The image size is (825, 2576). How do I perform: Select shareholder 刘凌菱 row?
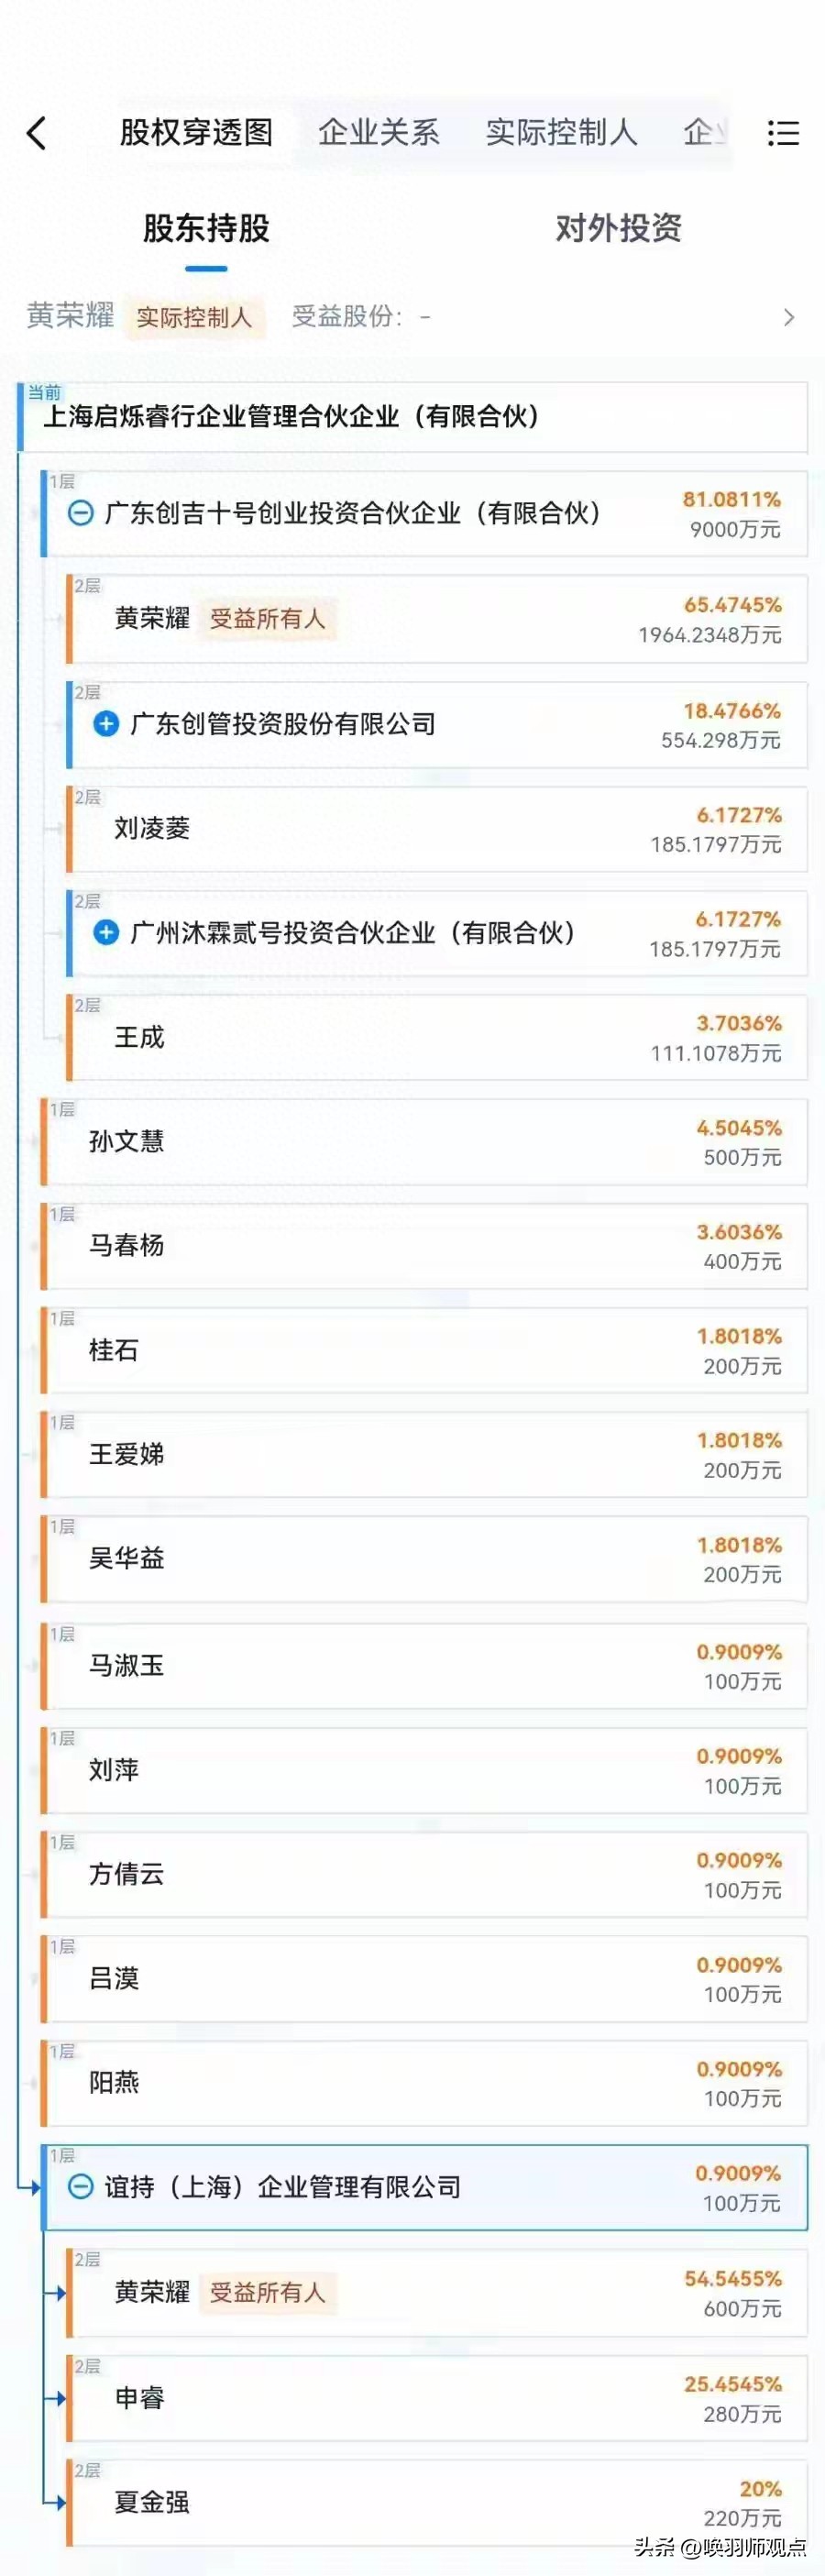(x=152, y=829)
